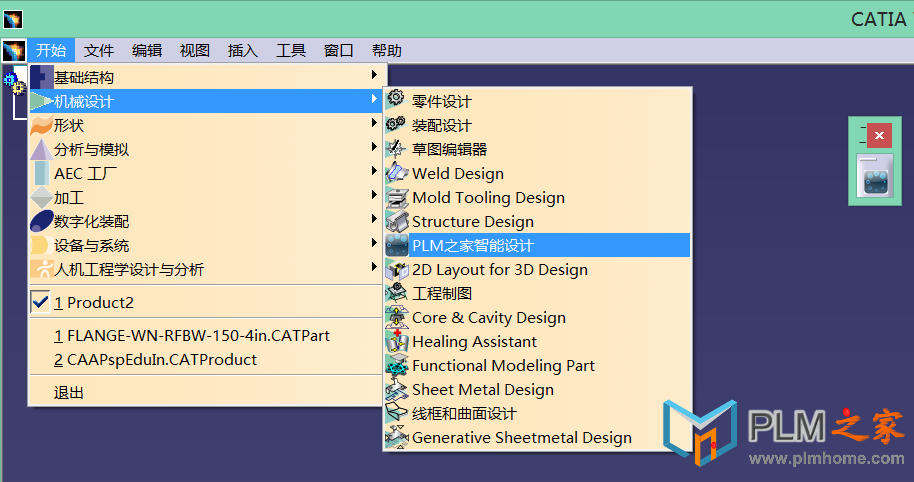This screenshot has height=482, width=914.
Task: Open the 开始 menu
Action: pos(51,51)
